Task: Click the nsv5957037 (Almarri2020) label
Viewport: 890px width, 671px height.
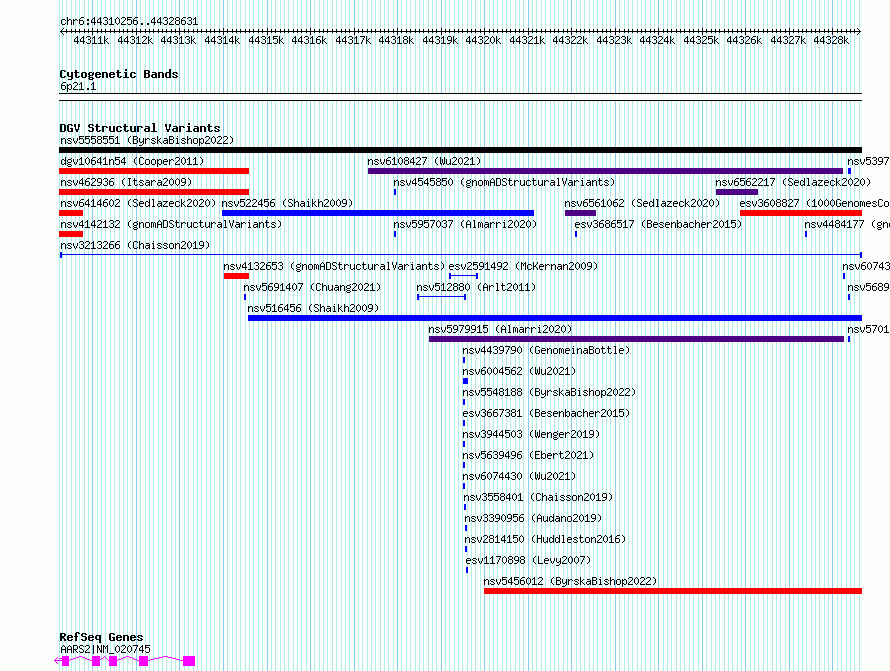Action: pos(465,224)
